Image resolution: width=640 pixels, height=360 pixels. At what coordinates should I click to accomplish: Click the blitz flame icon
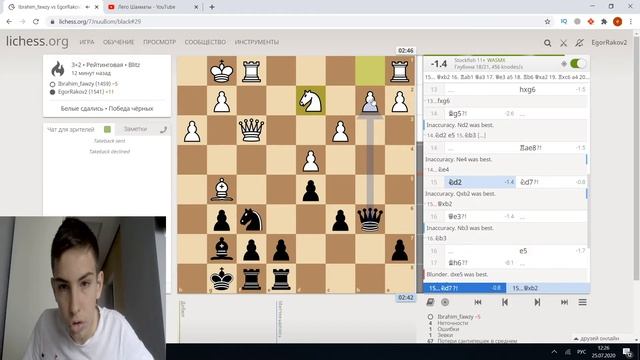pos(58,69)
